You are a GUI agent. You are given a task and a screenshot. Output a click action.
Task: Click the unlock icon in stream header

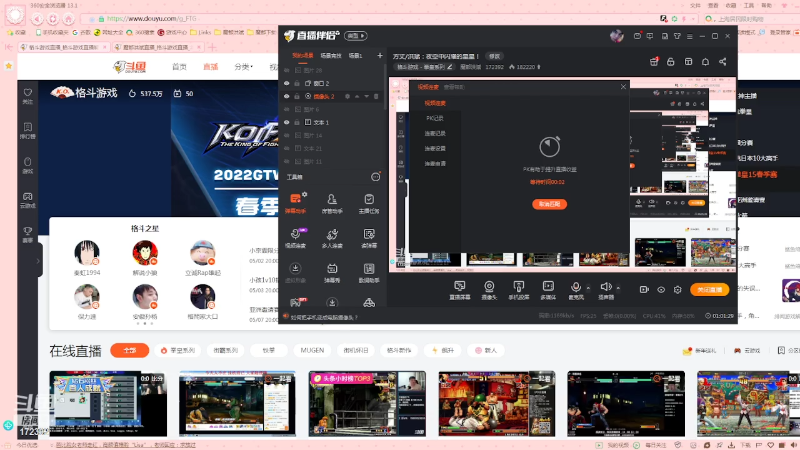coord(671,62)
